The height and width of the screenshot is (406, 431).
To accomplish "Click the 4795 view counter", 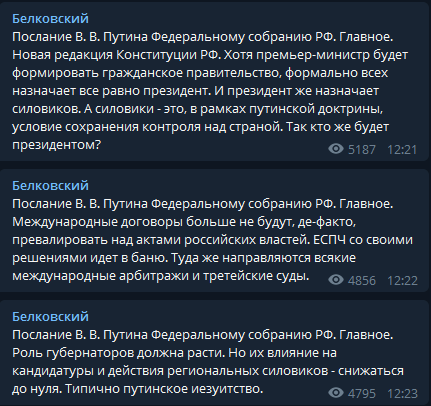I will click(x=362, y=394).
